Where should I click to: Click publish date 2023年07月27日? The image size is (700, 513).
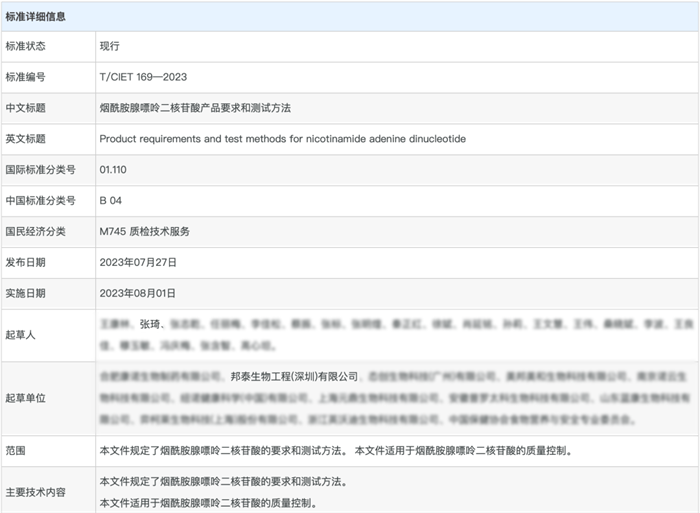click(138, 263)
